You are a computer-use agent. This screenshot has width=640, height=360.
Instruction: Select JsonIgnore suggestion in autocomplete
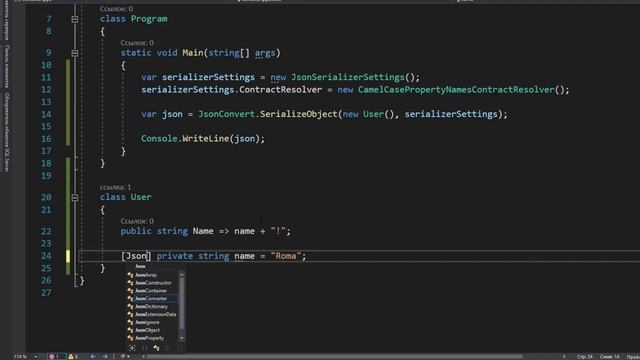pyautogui.click(x=147, y=322)
